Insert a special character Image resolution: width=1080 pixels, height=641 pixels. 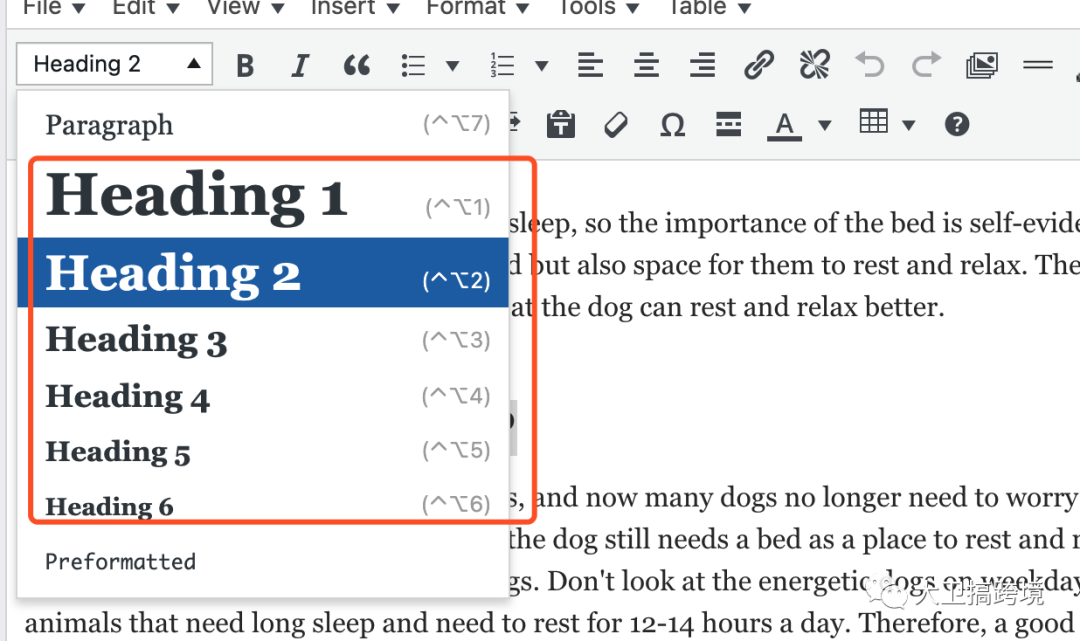pyautogui.click(x=672, y=123)
